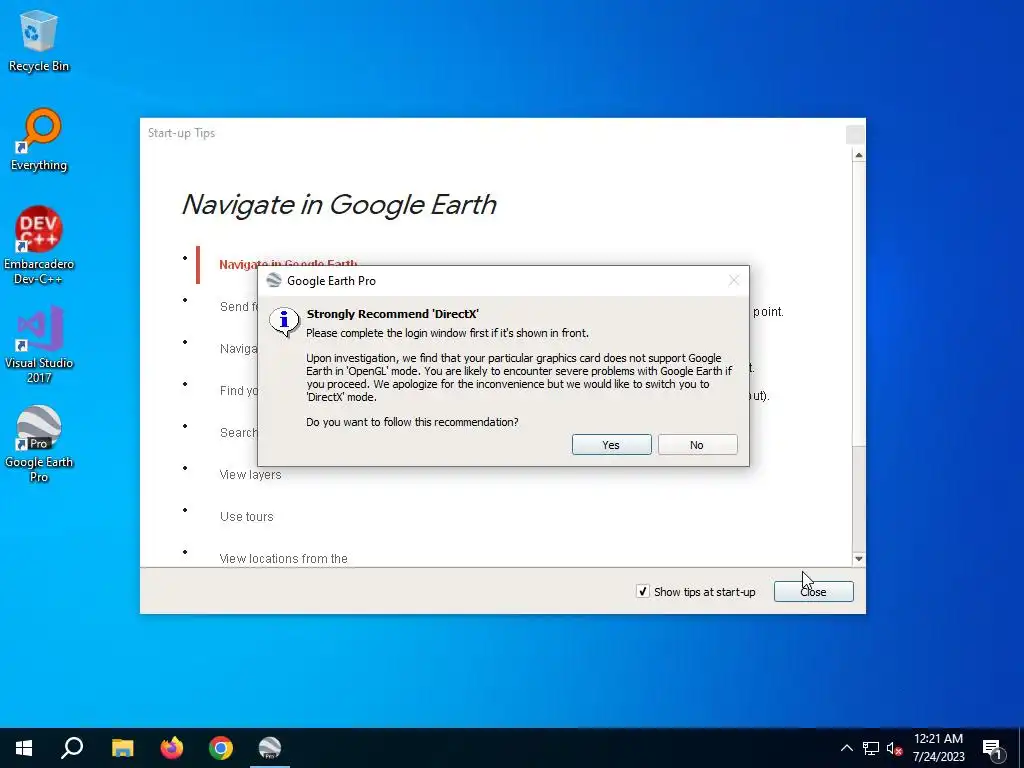Open taskbar Search
Screen dimensions: 1024x768
click(x=72, y=748)
